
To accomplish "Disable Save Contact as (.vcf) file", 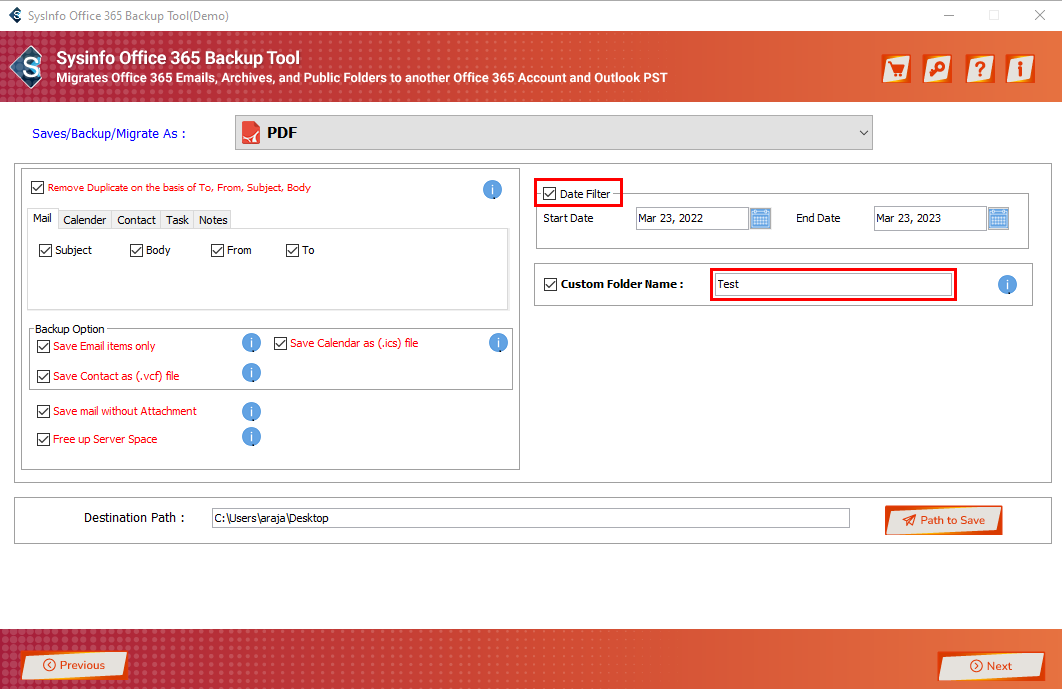I will click(43, 377).
